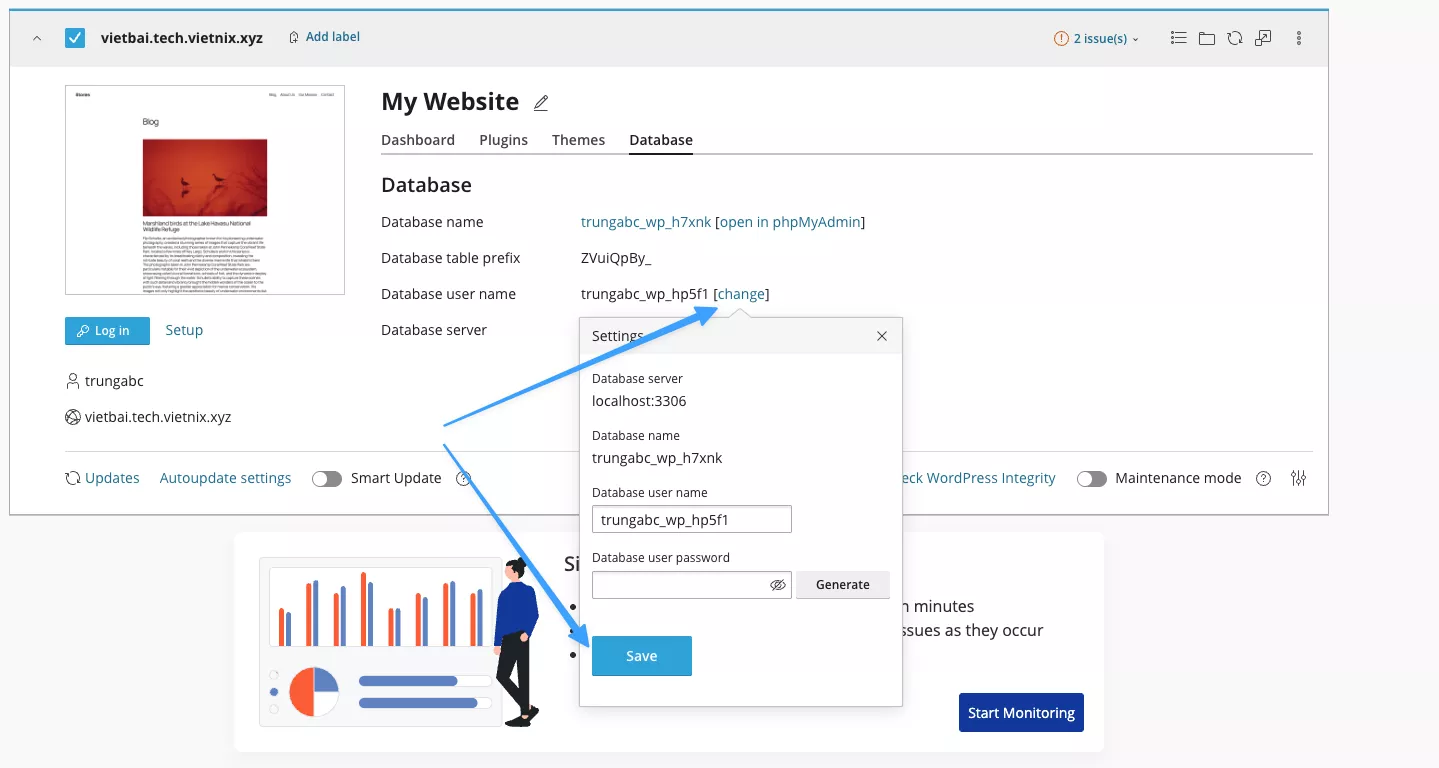Image resolution: width=1439 pixels, height=768 pixels.
Task: Turn on Maintenance mode
Action: pyautogui.click(x=1091, y=478)
